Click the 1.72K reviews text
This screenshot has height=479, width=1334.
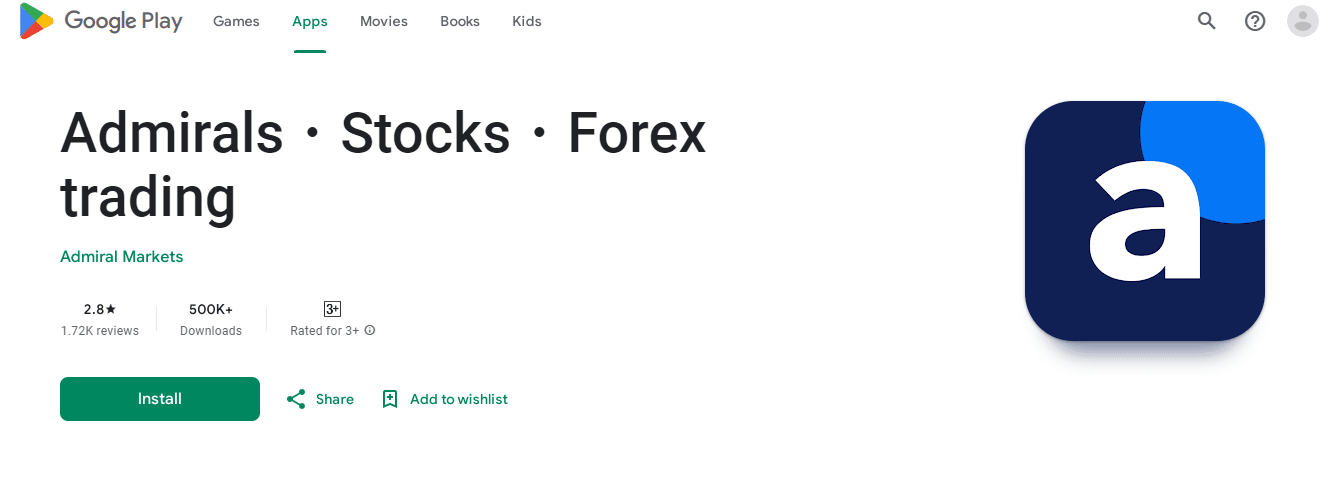coord(100,331)
